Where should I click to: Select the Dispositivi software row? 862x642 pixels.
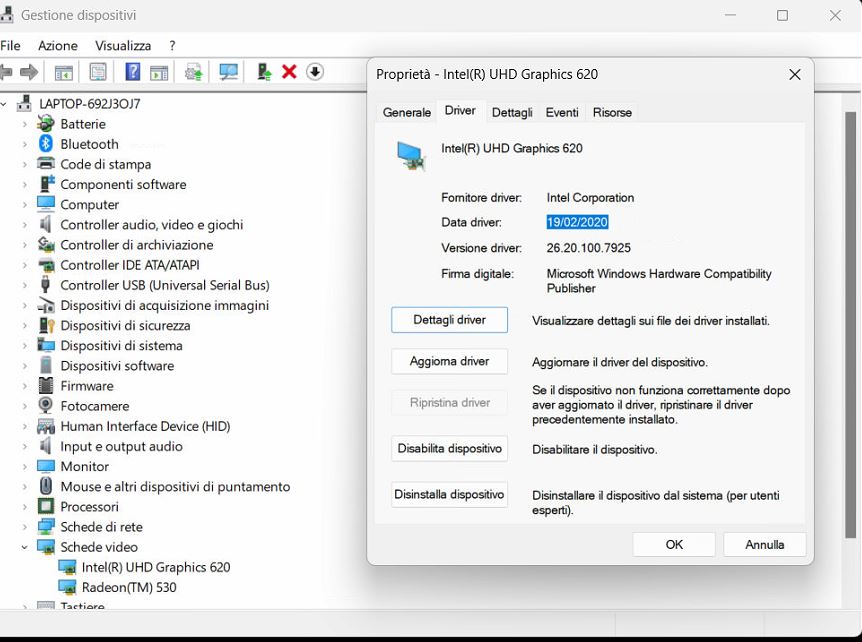117,366
